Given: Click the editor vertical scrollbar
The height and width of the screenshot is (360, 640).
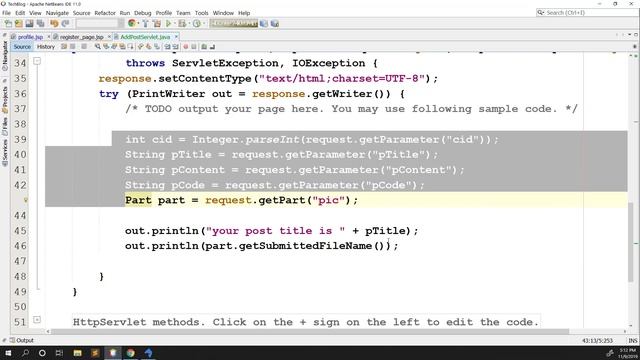Looking at the screenshot, I should click(x=630, y=241).
